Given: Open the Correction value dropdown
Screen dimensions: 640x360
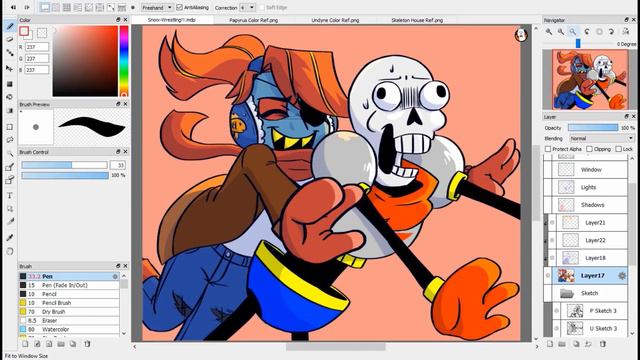Looking at the screenshot, I should click(x=247, y=7).
